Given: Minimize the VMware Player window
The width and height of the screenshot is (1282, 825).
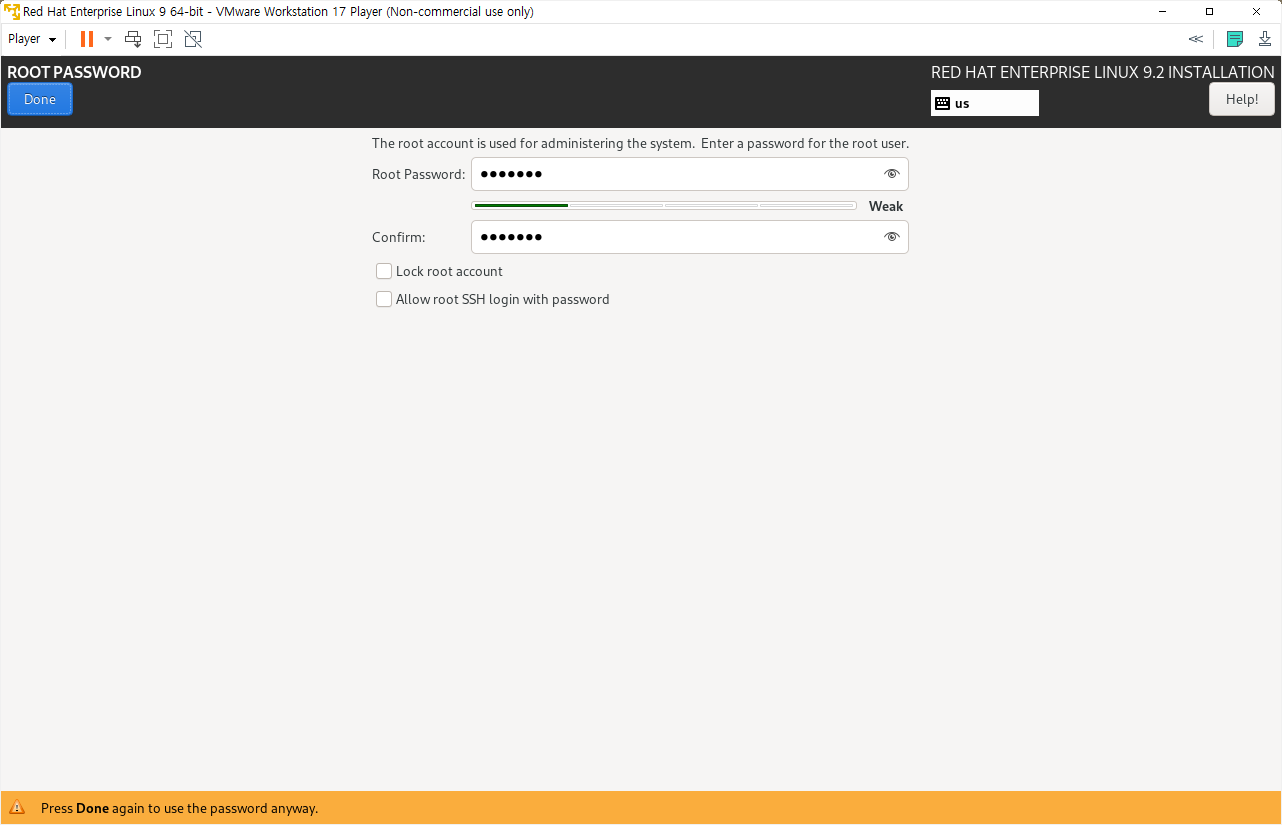Looking at the screenshot, I should pyautogui.click(x=1163, y=12).
